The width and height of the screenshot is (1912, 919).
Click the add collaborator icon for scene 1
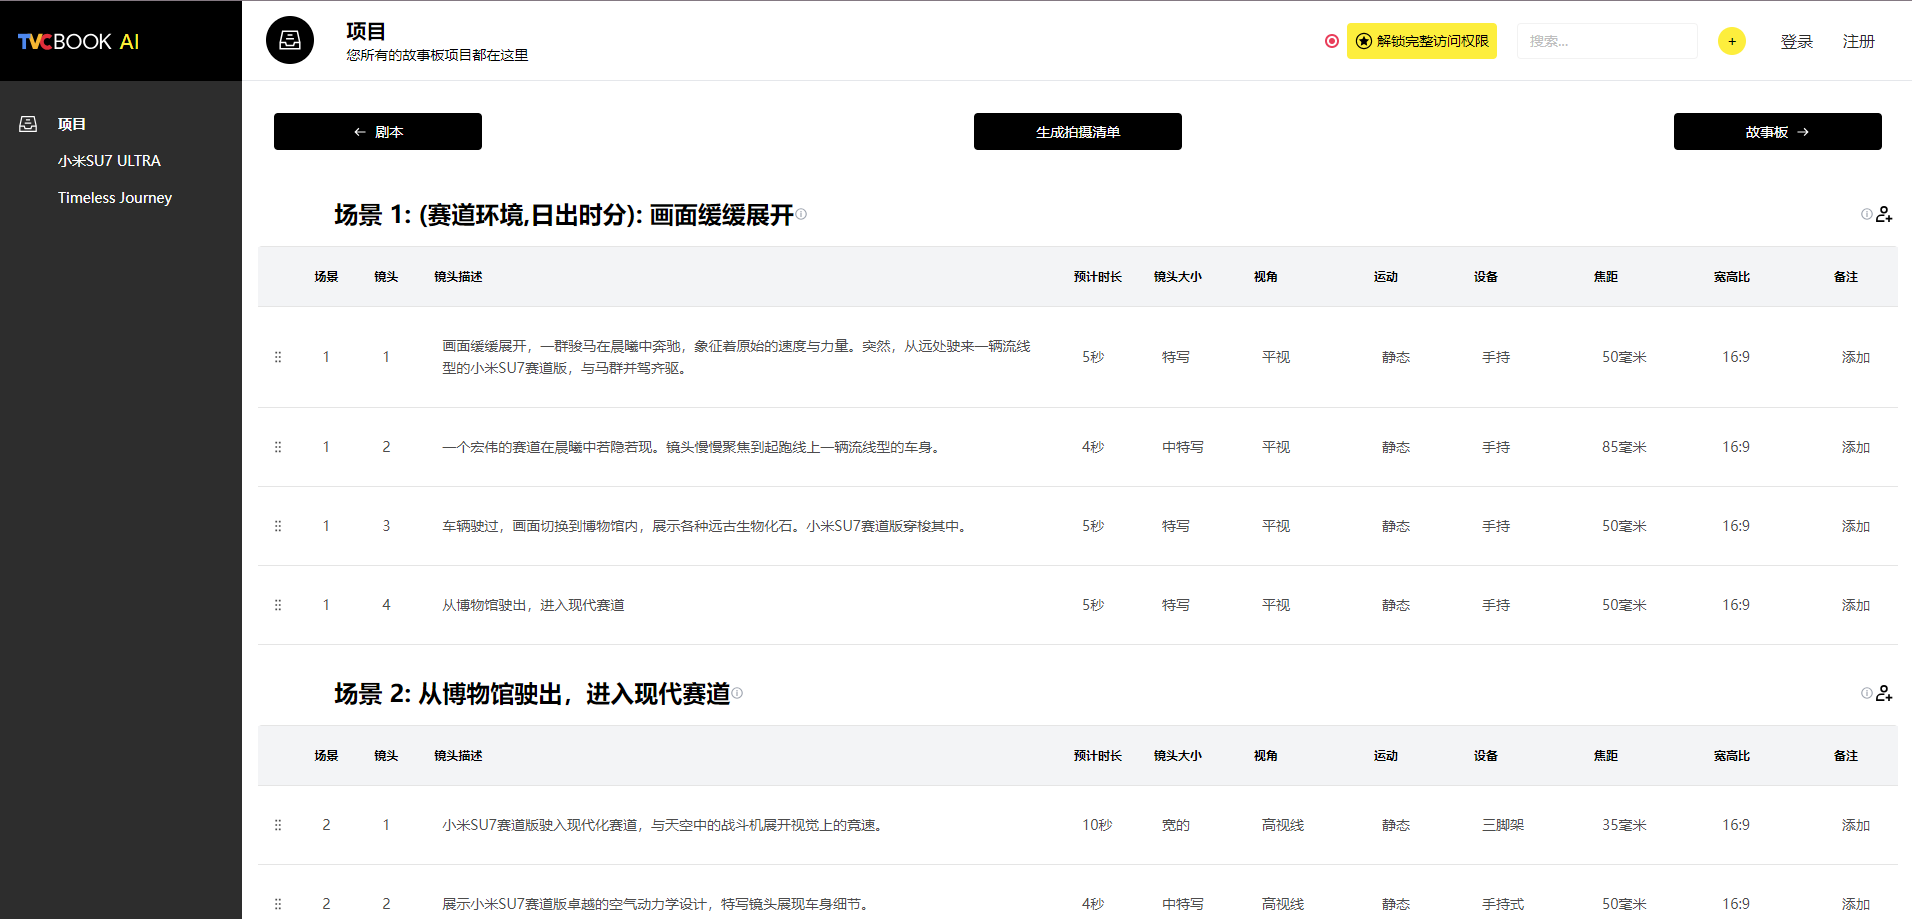(x=1884, y=214)
